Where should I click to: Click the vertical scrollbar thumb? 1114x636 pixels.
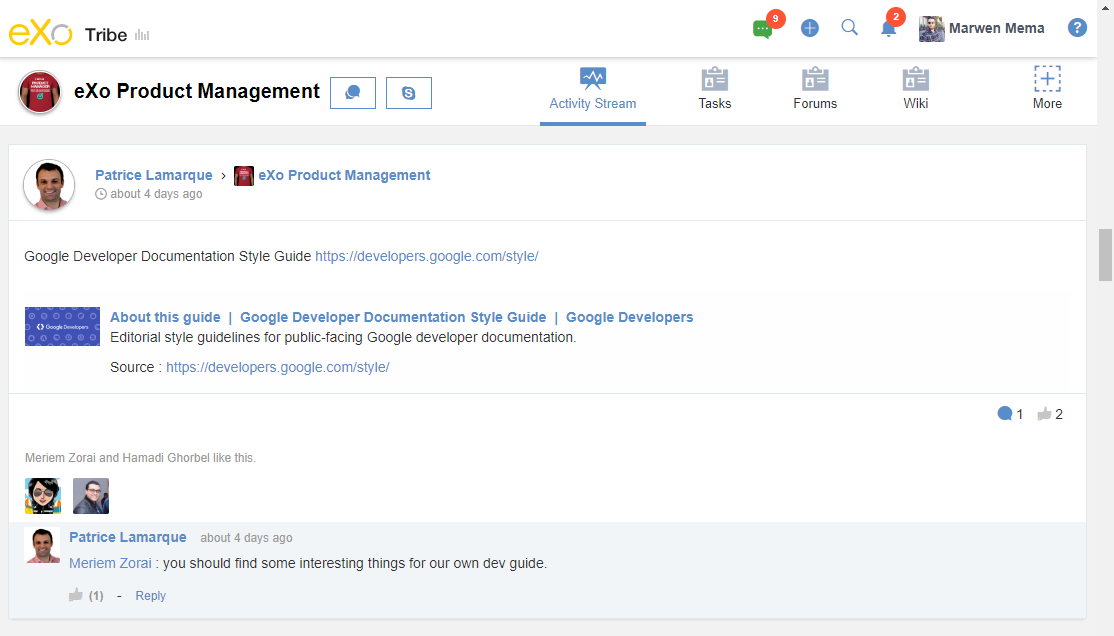(1105, 255)
